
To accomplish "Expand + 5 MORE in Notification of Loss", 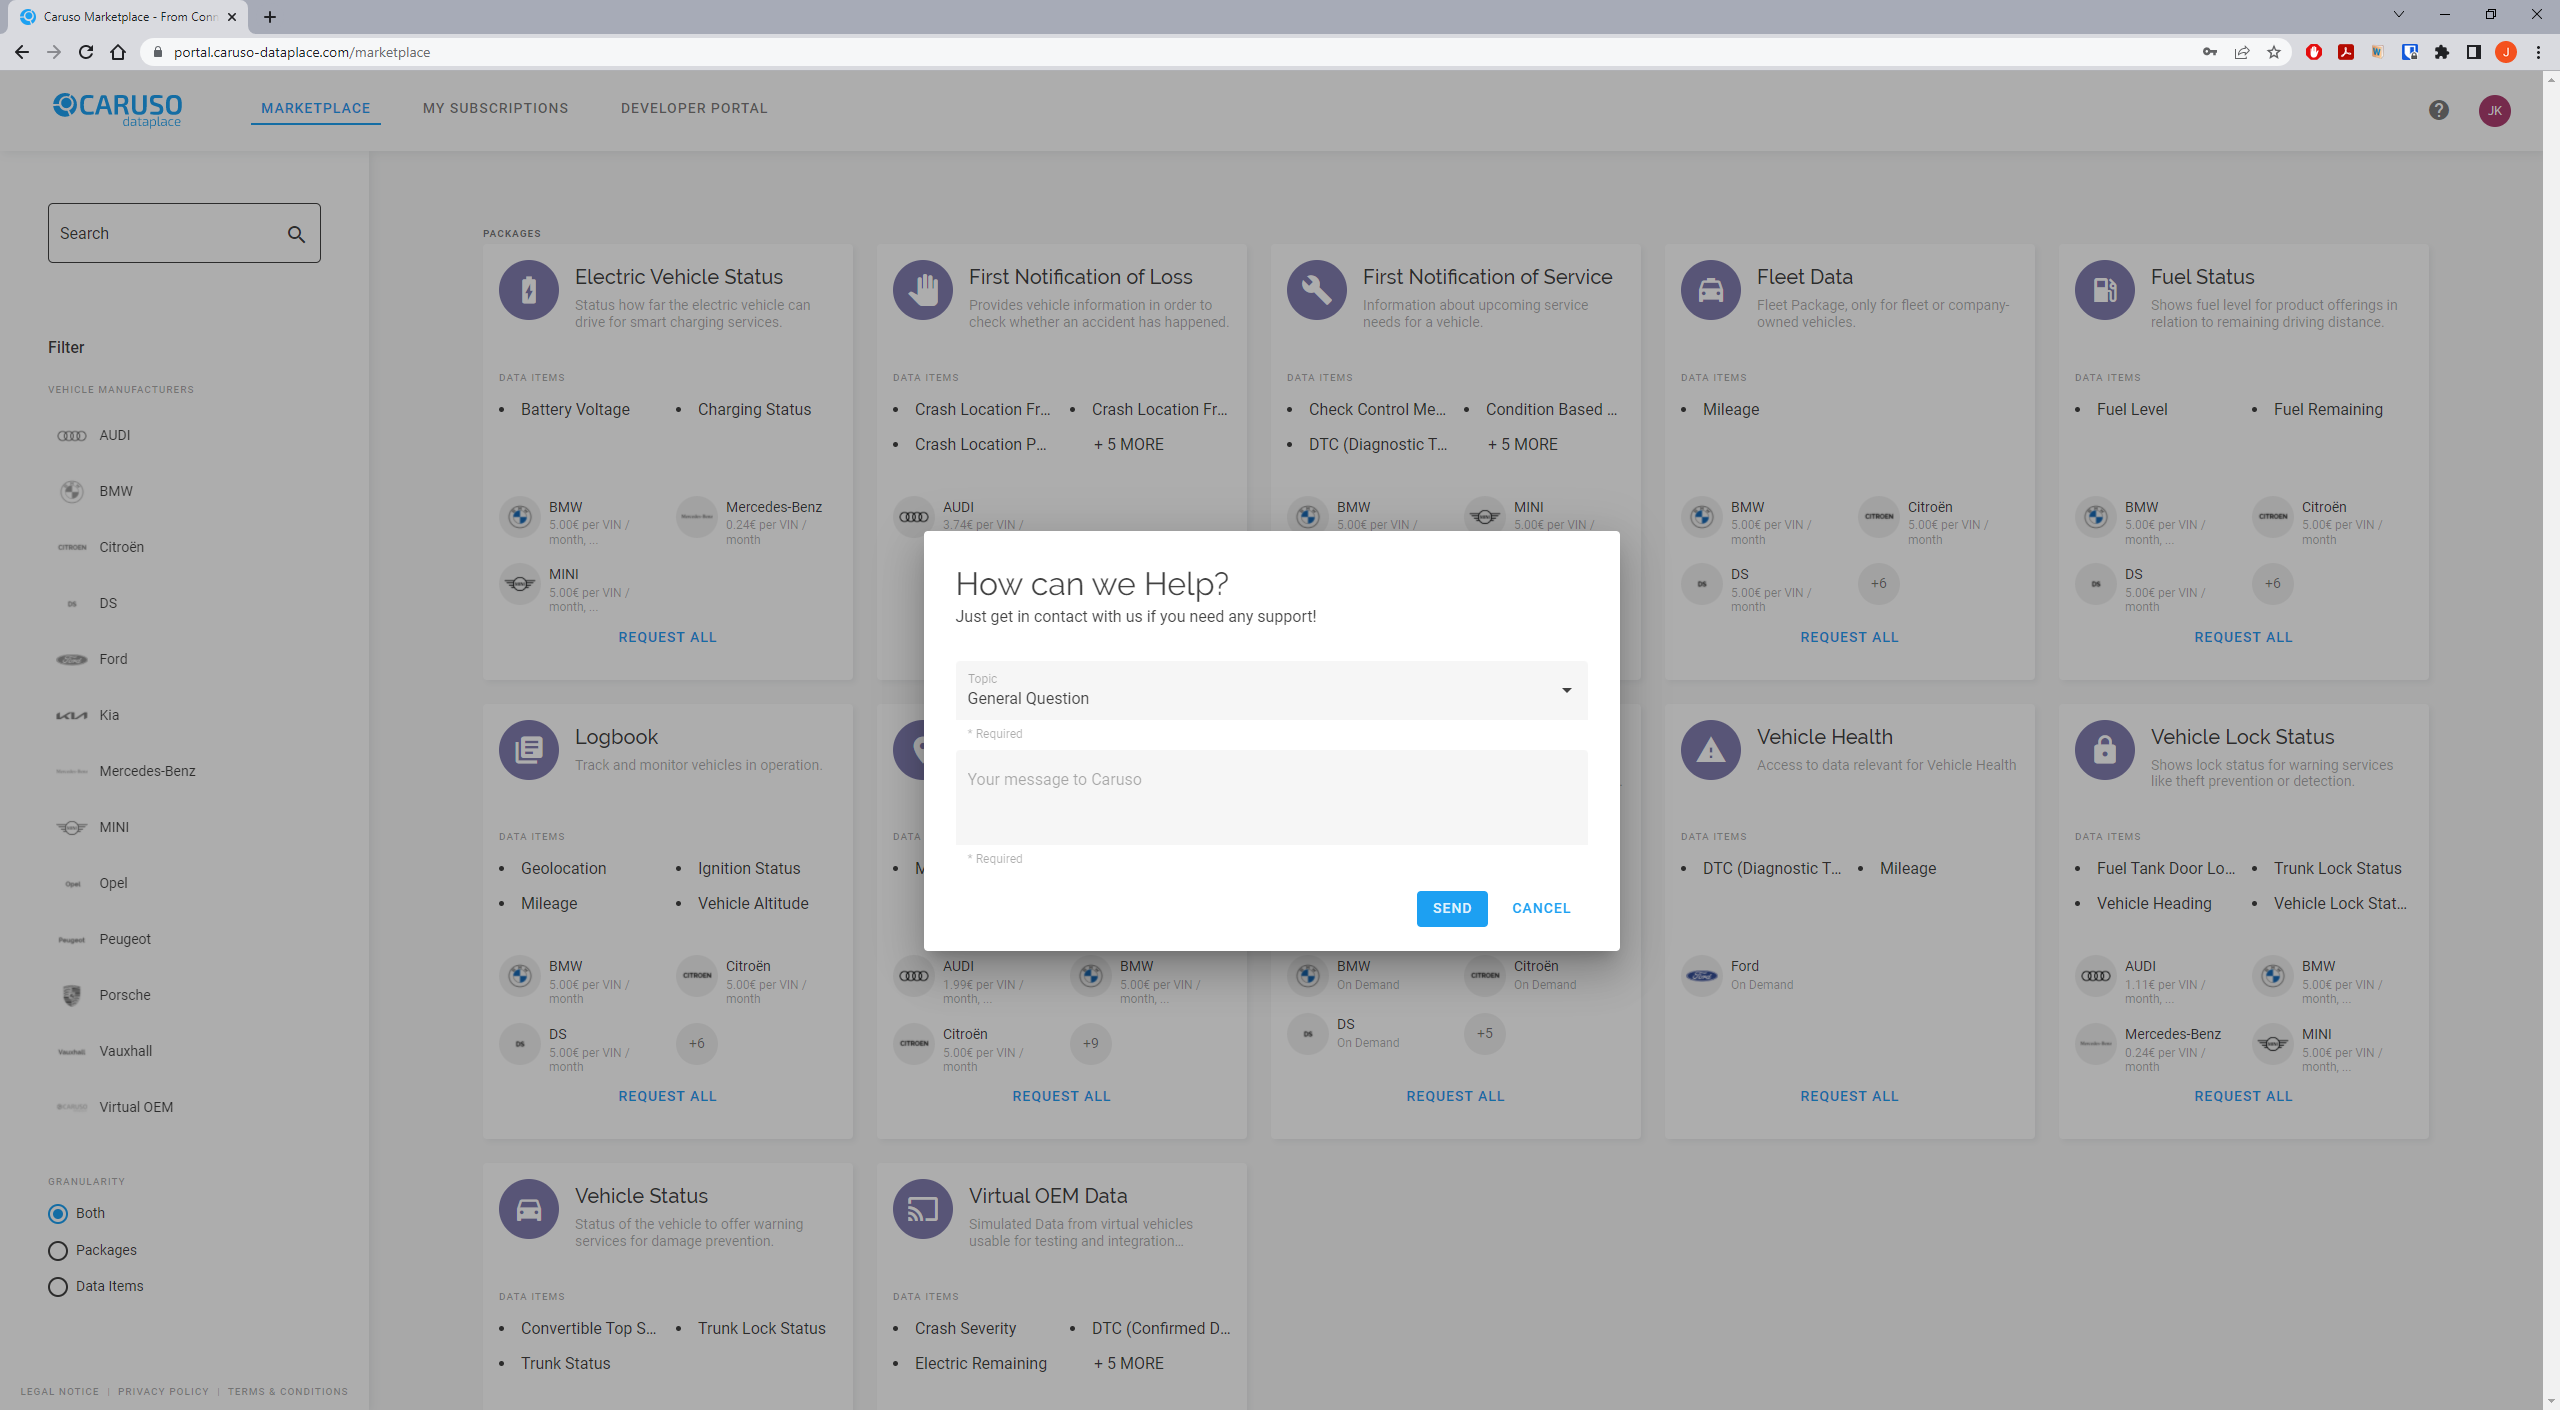I will point(1128,445).
